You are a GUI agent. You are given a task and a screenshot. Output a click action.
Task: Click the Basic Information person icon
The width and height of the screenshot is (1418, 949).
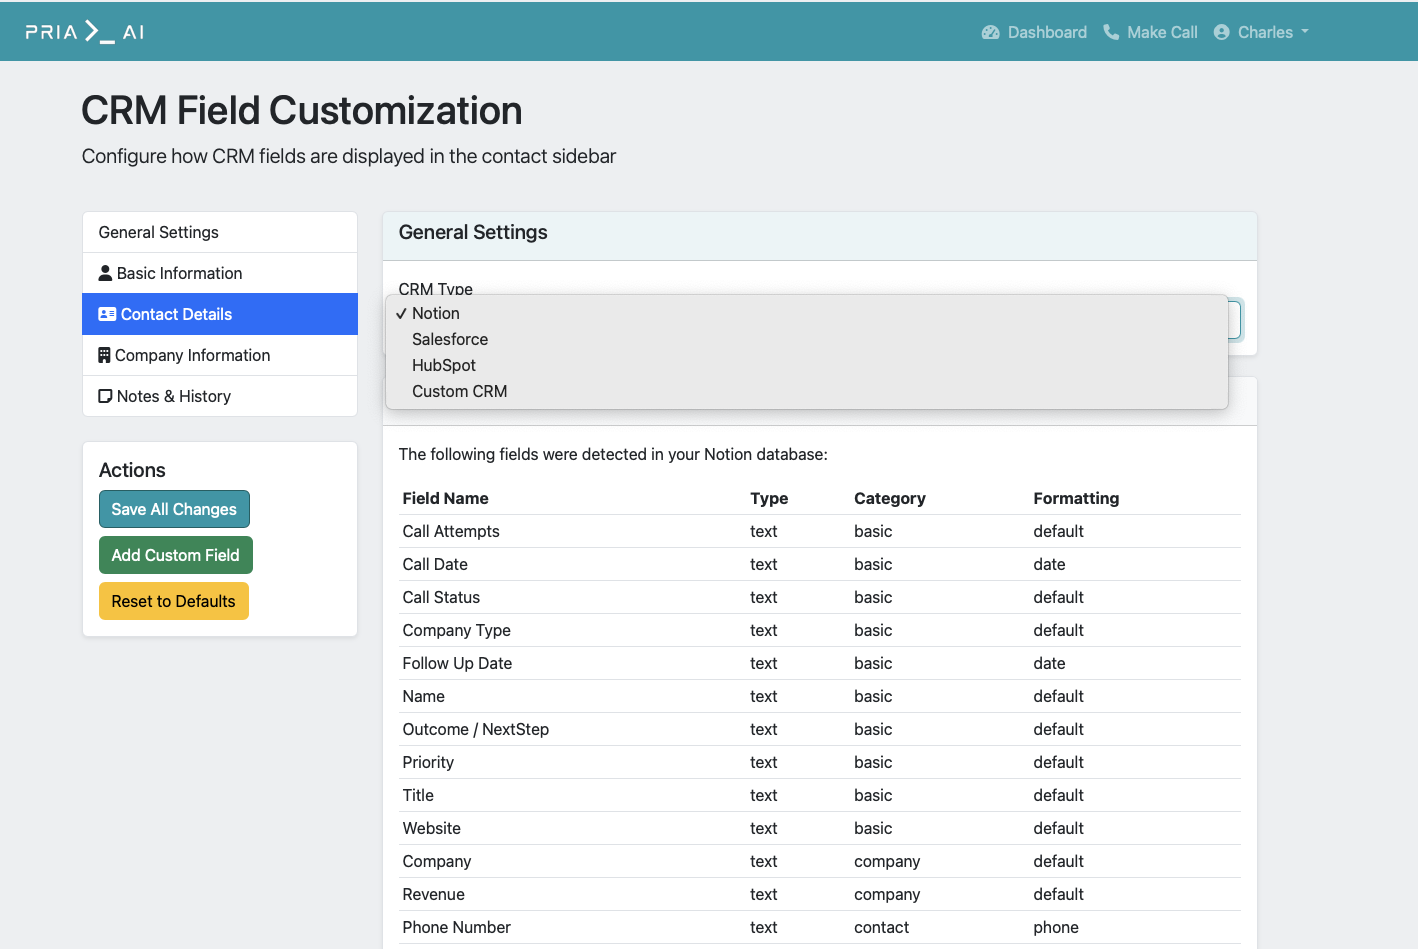[x=105, y=273]
